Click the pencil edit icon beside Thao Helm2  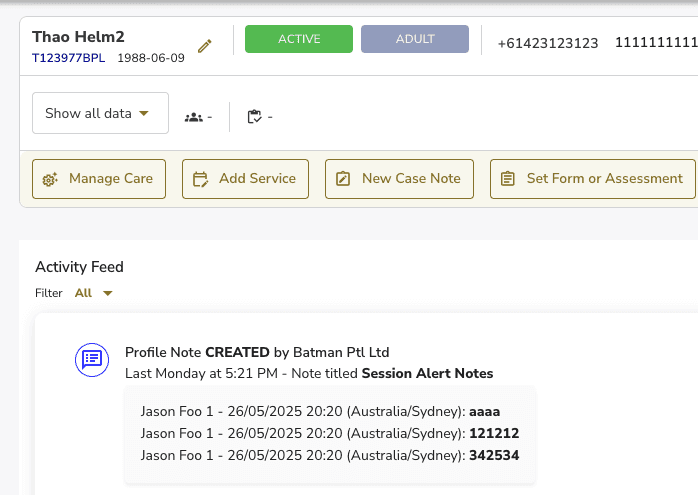(205, 46)
